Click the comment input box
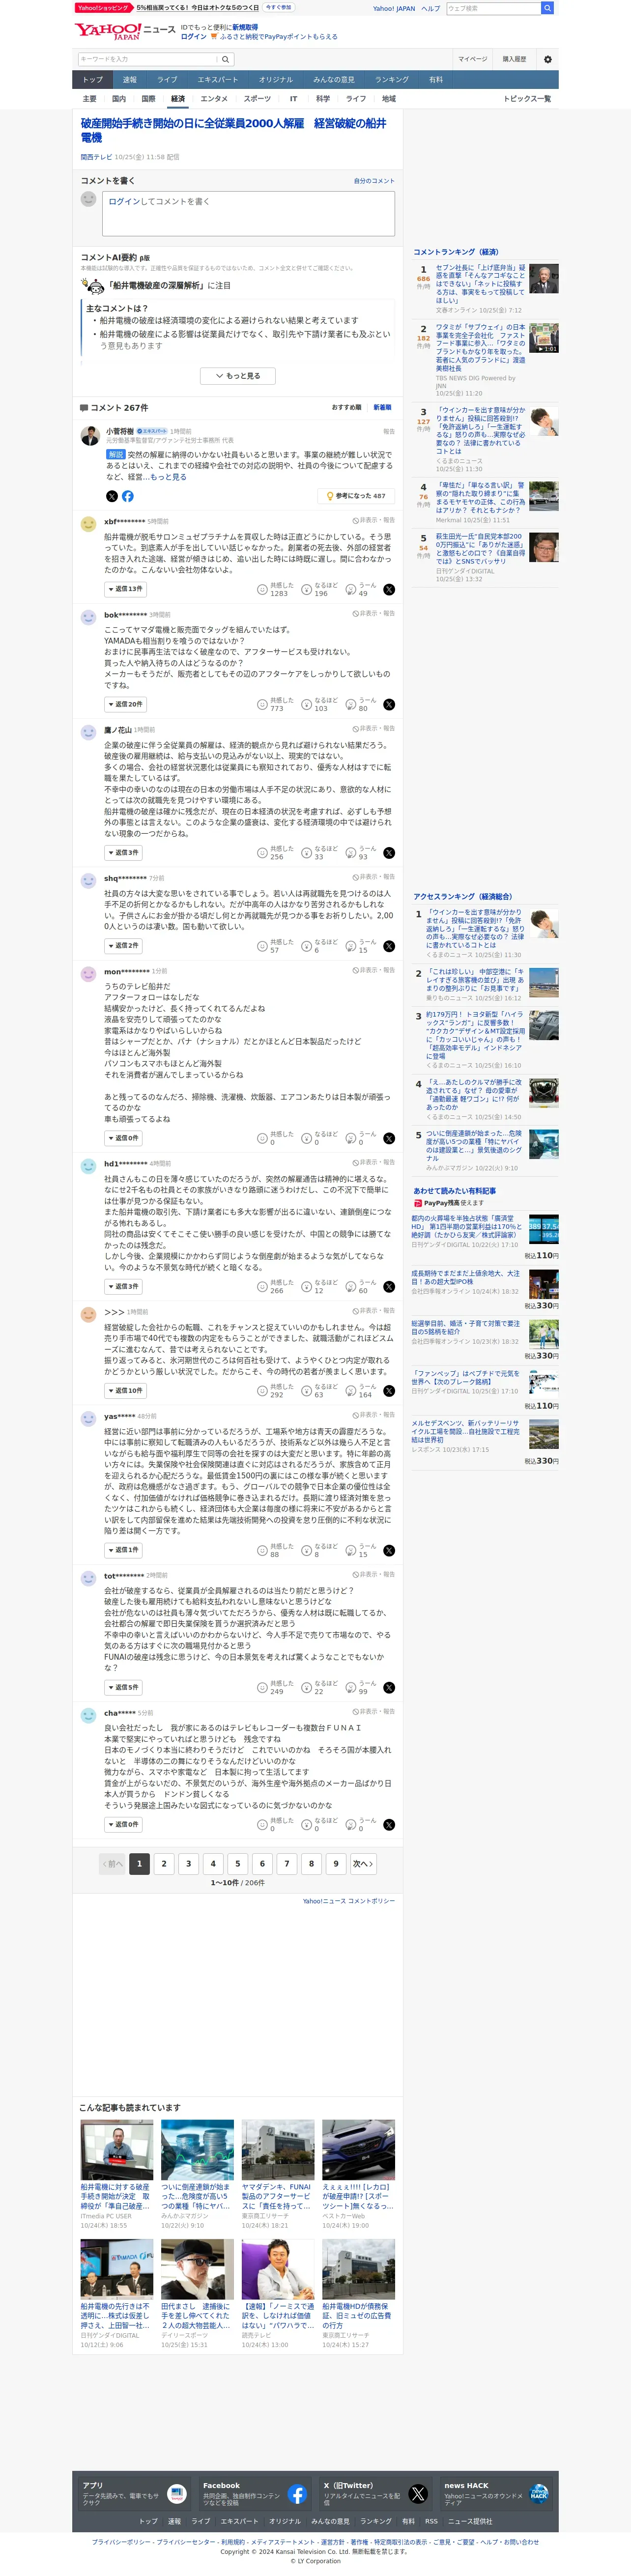The height and width of the screenshot is (2576, 631). [249, 213]
